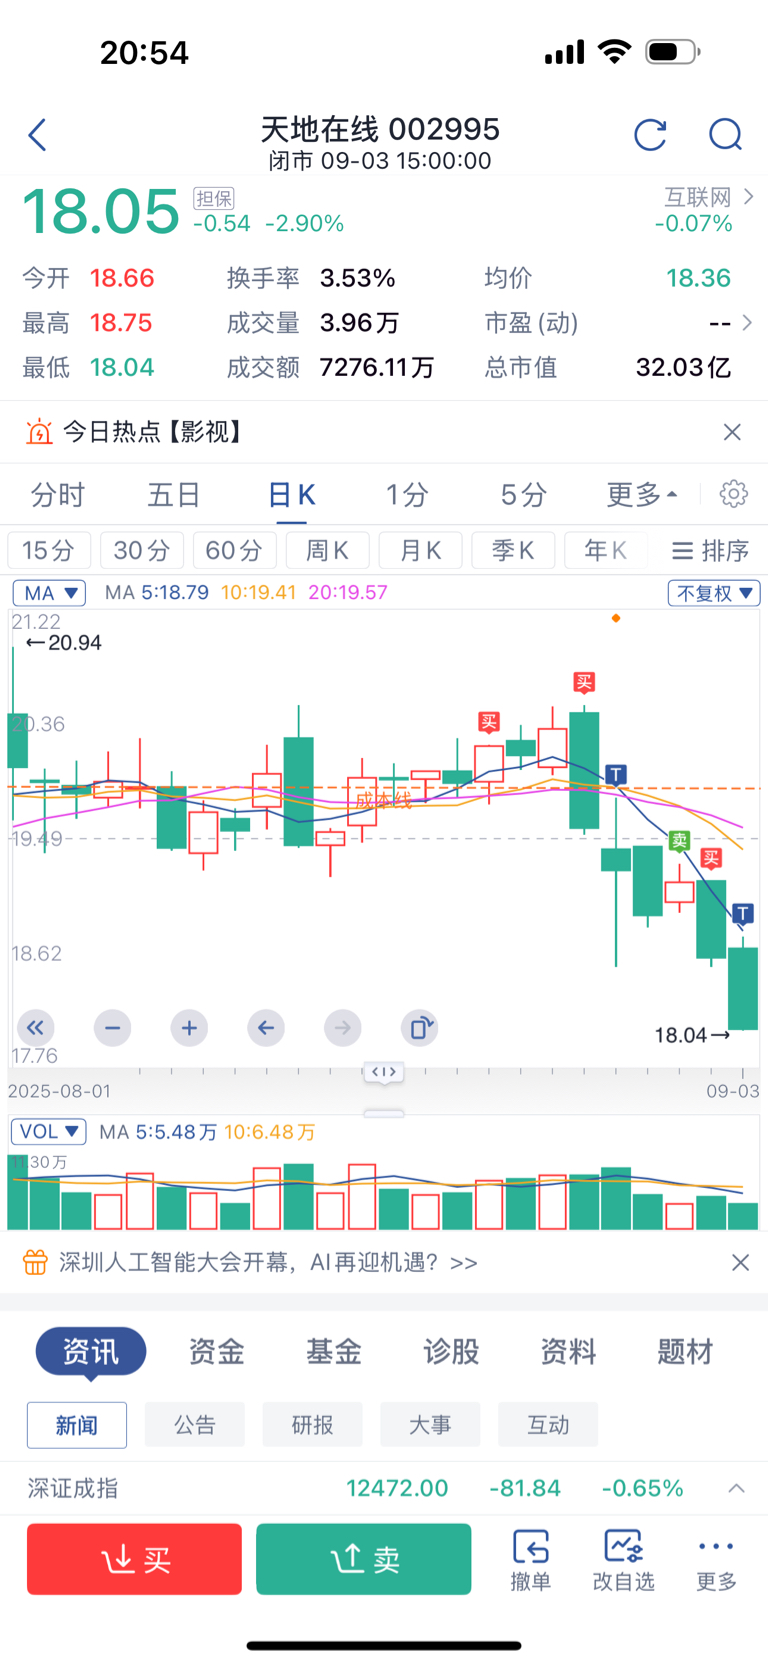This screenshot has width=768, height=1665.
Task: Tap the 成本线 label on chart
Action: (383, 800)
